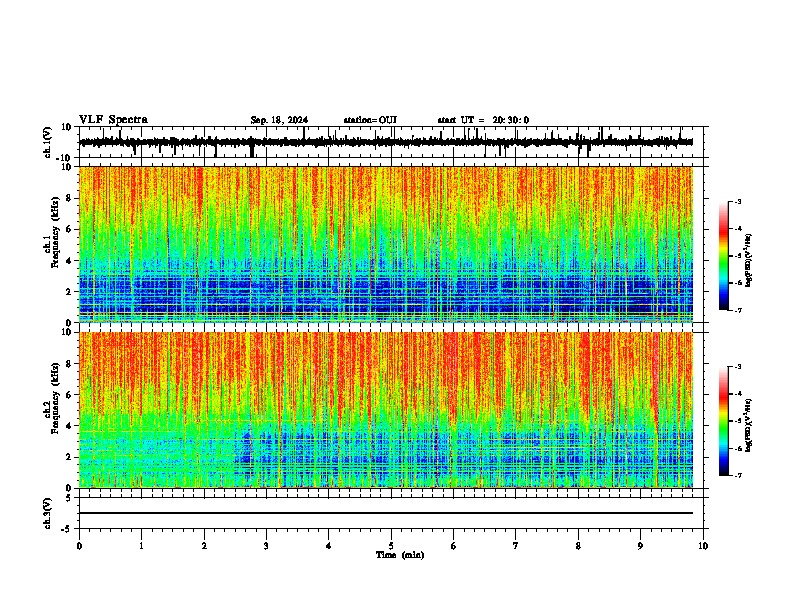The height and width of the screenshot is (612, 792).
Task: Click time axis tick label "6"
Action: pyautogui.click(x=453, y=546)
